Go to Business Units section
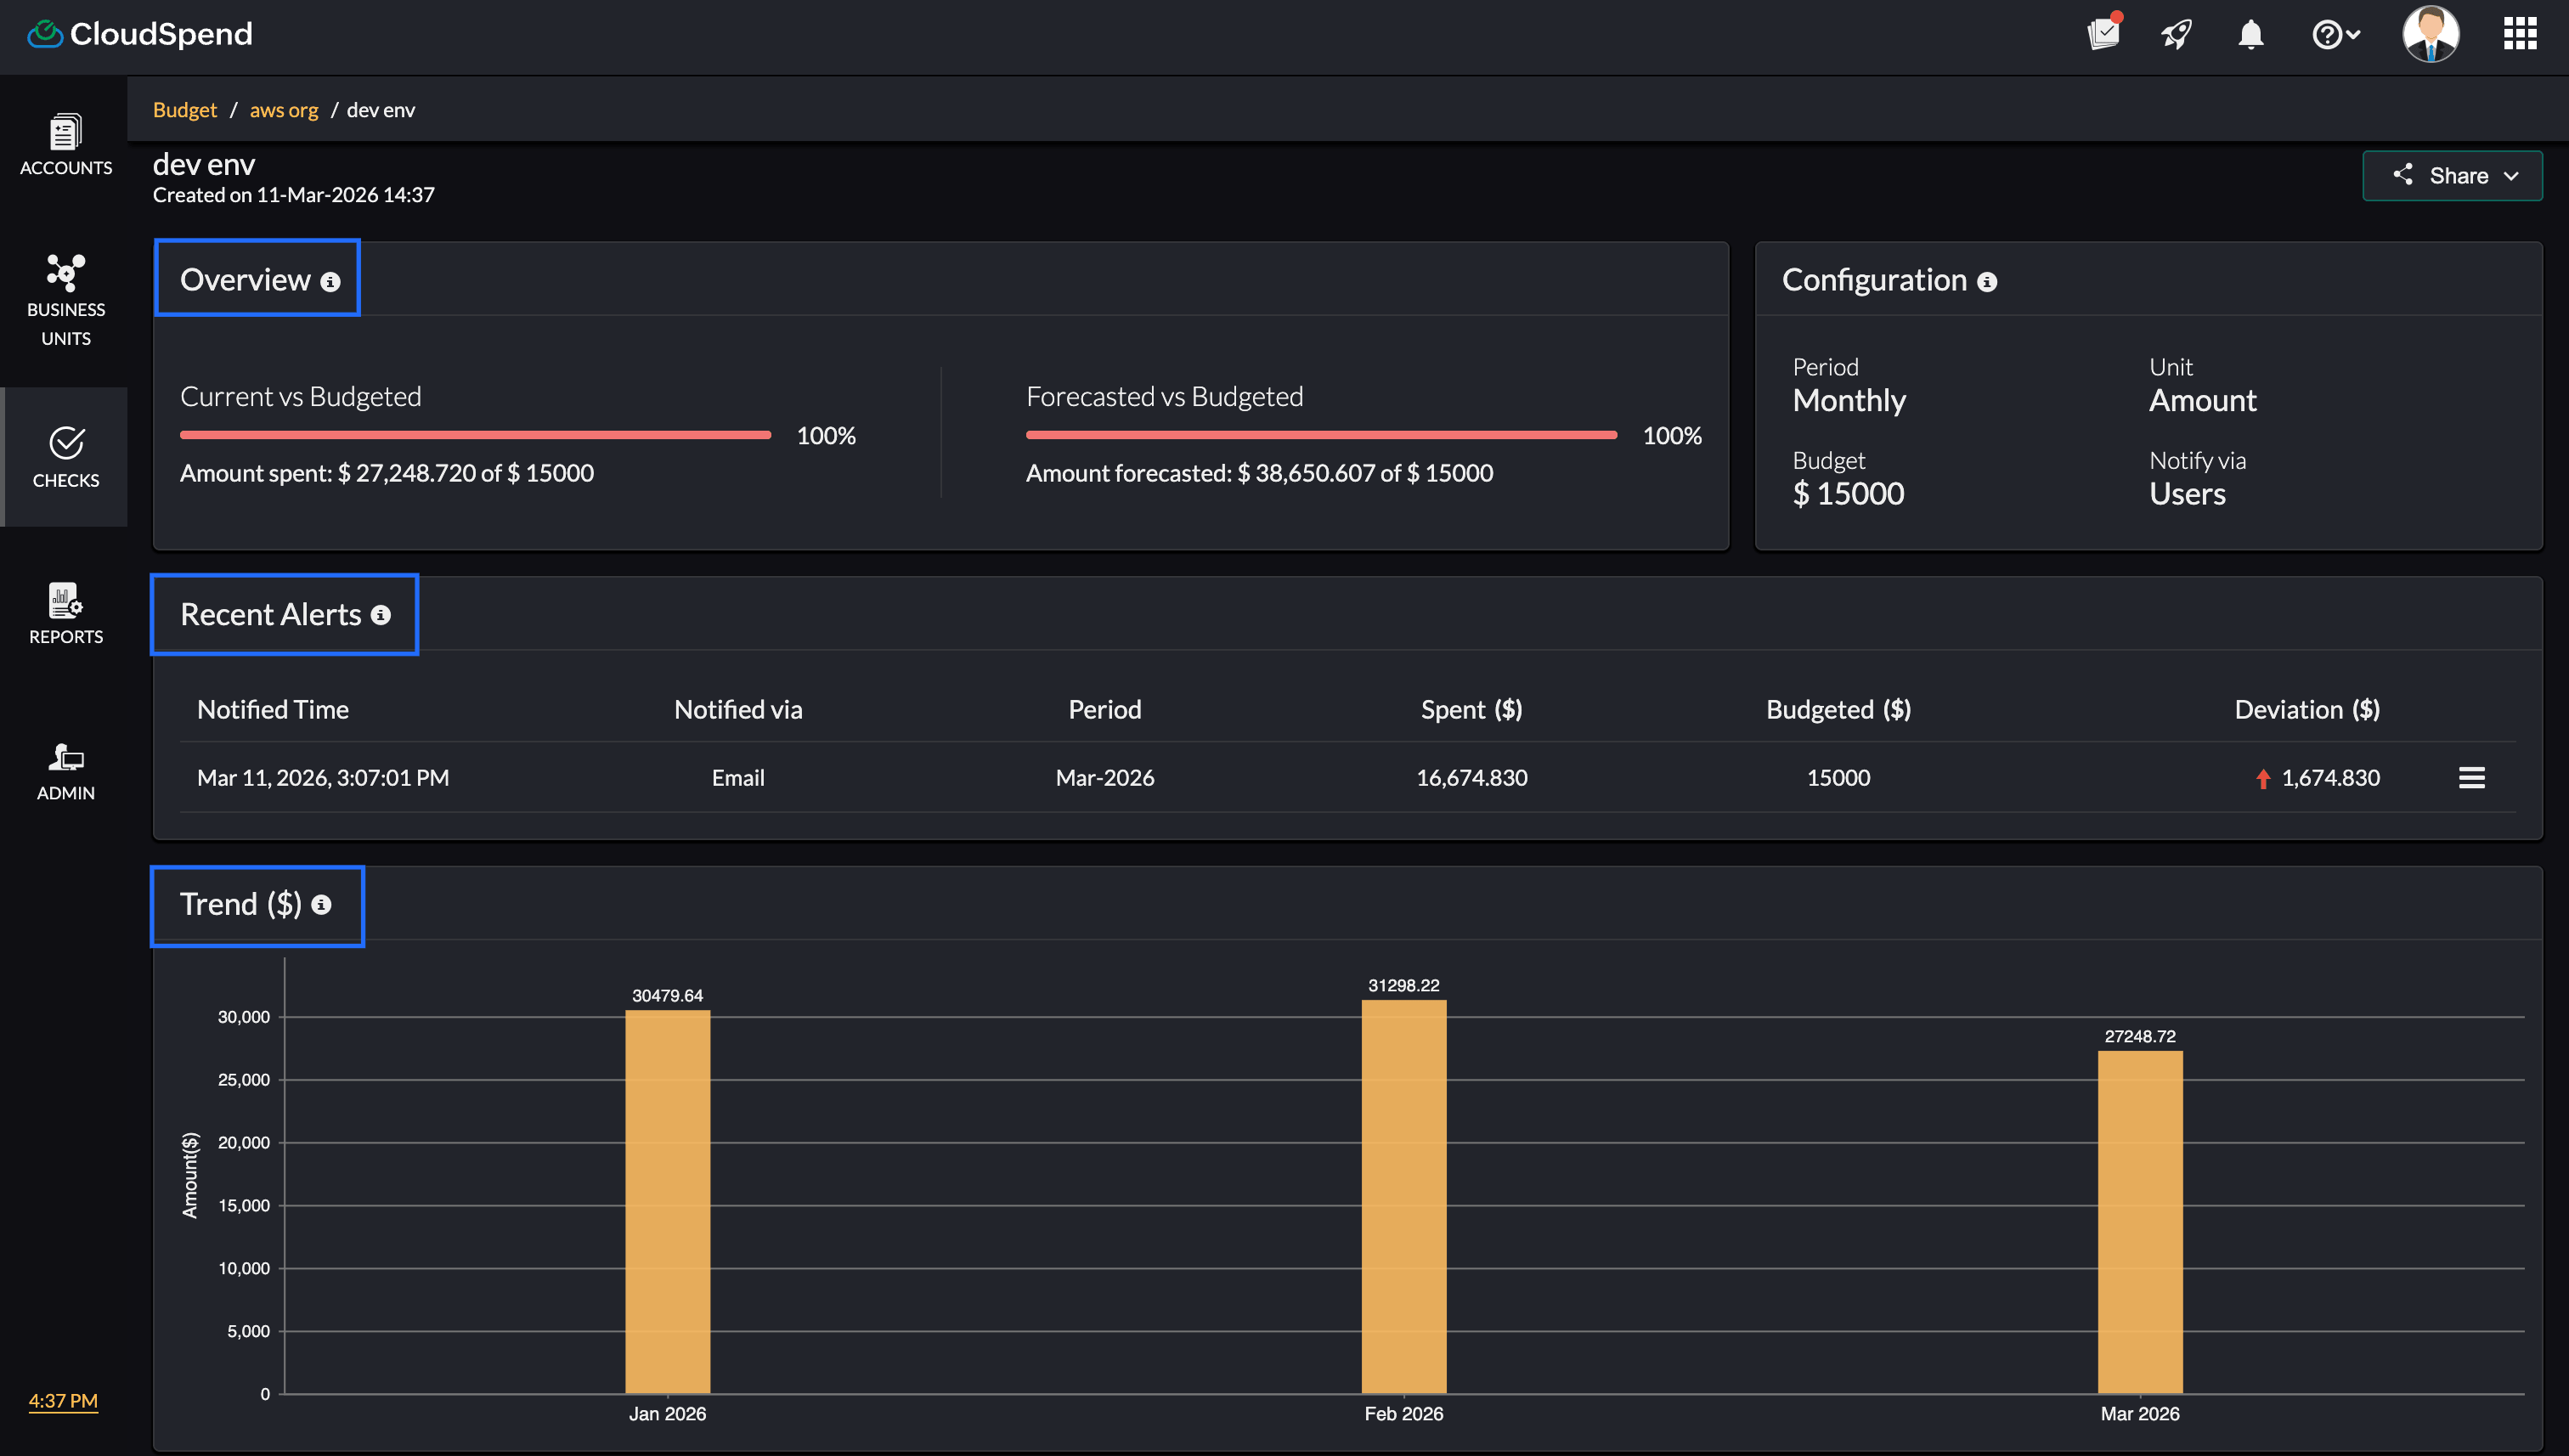 coord(66,298)
